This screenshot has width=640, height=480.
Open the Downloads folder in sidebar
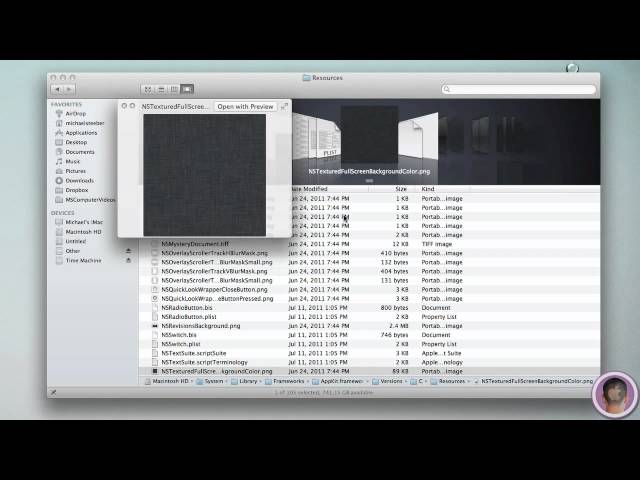pyautogui.click(x=79, y=180)
